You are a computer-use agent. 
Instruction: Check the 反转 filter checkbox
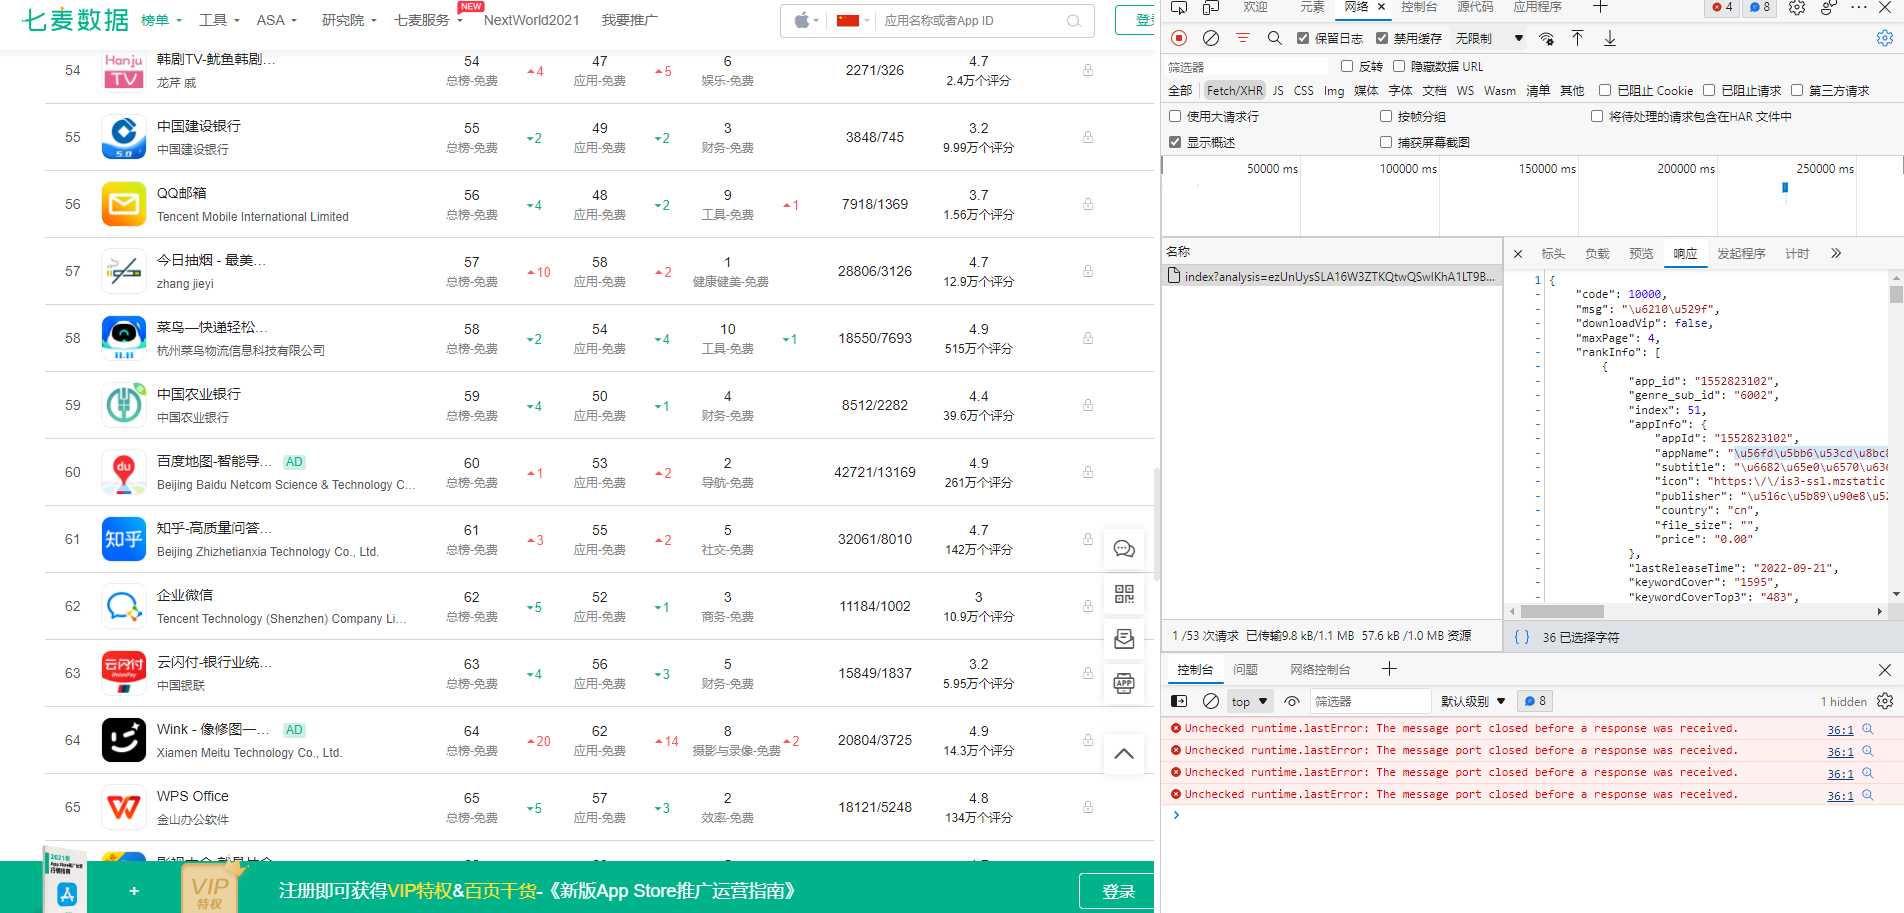(x=1347, y=66)
